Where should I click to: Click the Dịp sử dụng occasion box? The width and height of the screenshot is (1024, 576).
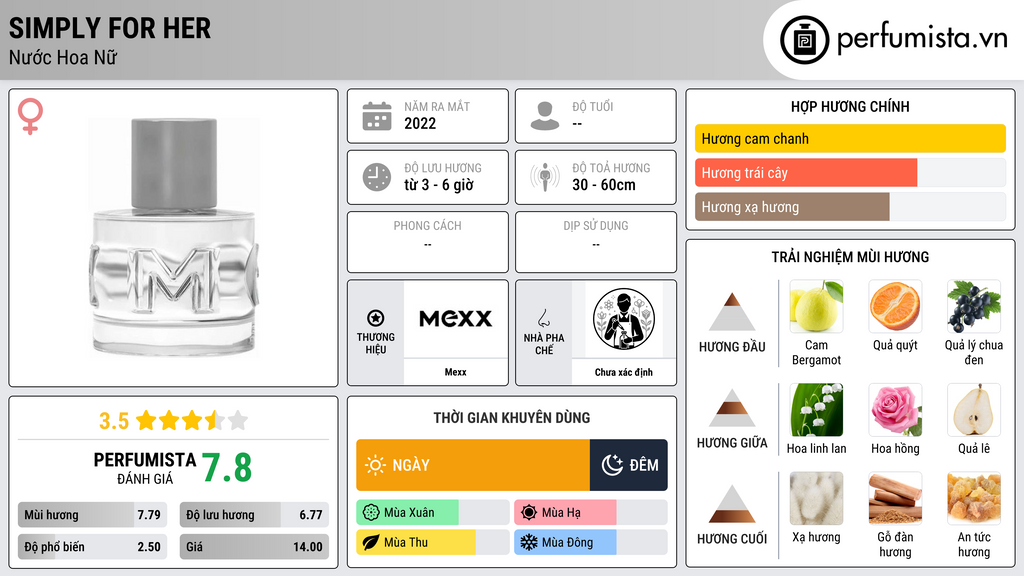tap(596, 242)
